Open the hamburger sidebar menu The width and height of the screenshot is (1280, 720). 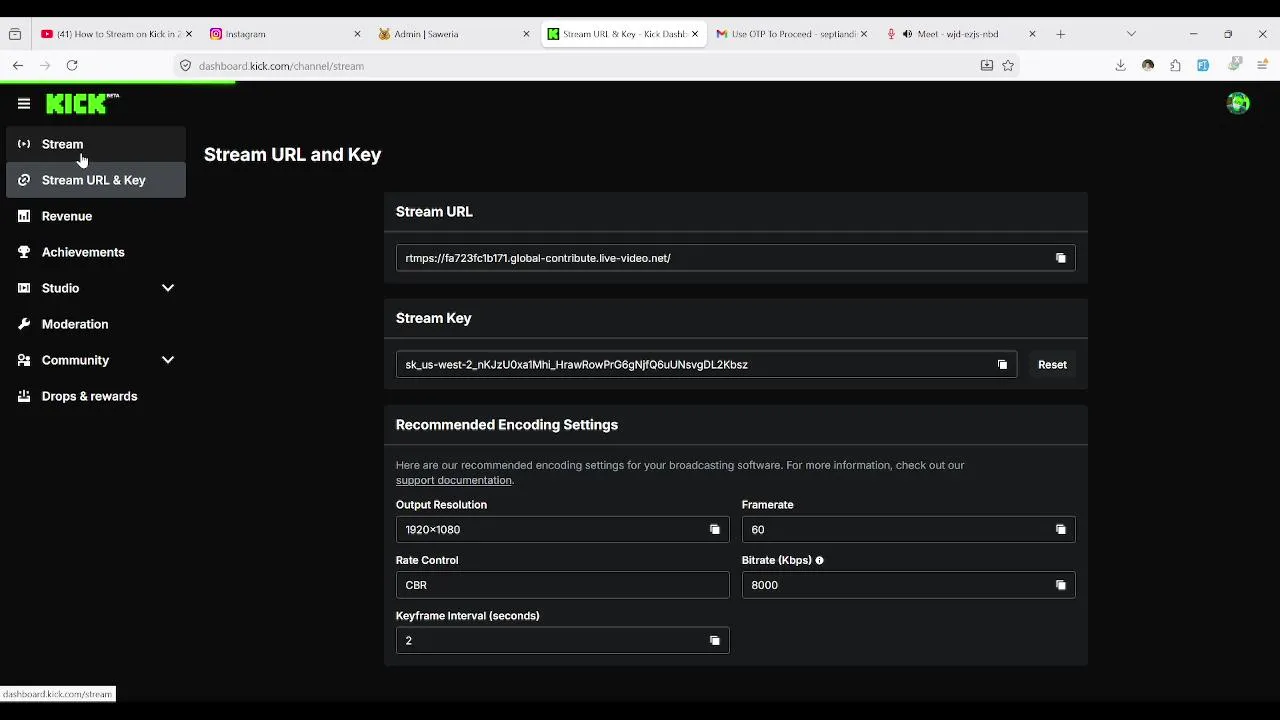click(x=24, y=103)
